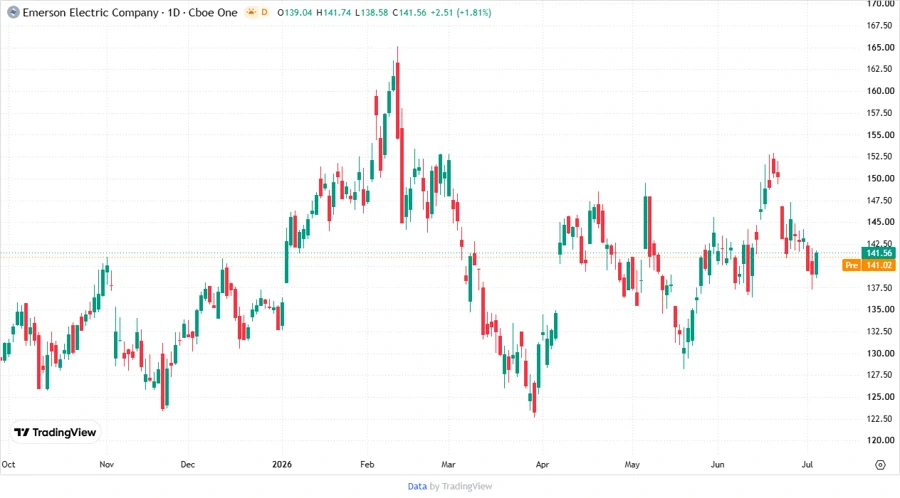Open the Data link below chart
This screenshot has height=498, width=900.
click(417, 487)
